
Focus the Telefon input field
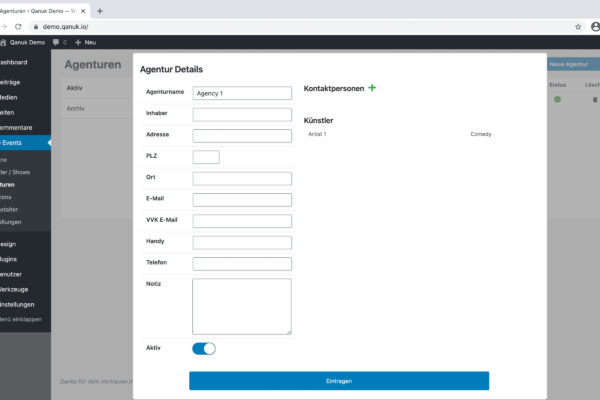point(242,264)
